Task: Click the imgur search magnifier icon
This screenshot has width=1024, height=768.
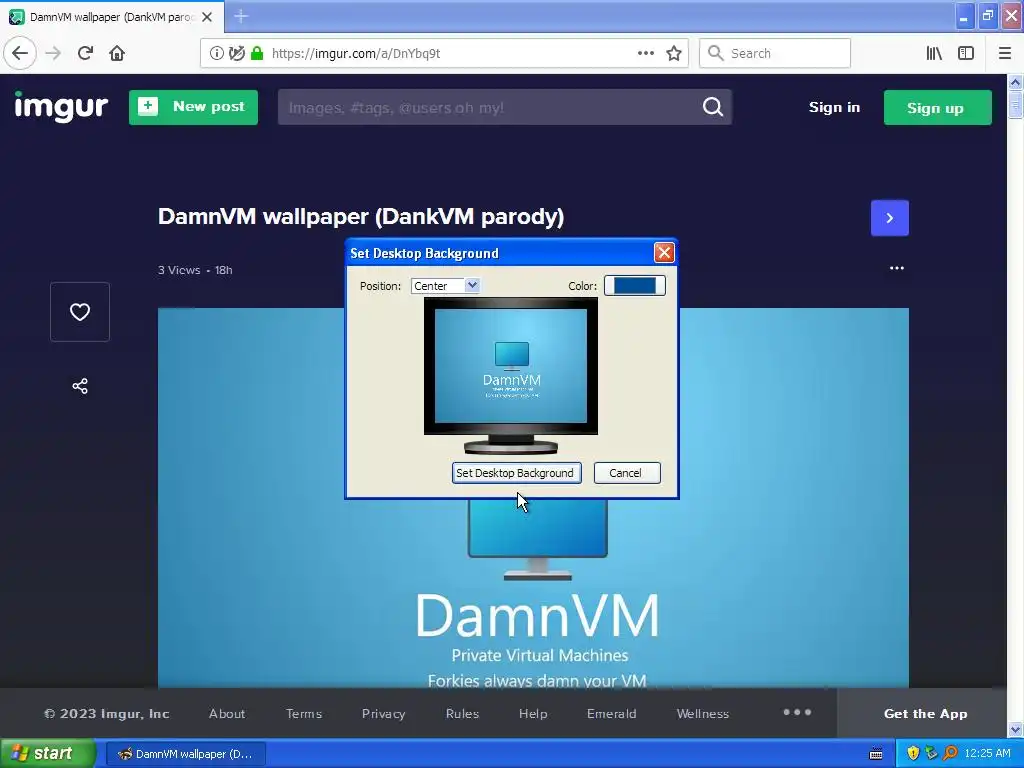Action: pyautogui.click(x=712, y=107)
